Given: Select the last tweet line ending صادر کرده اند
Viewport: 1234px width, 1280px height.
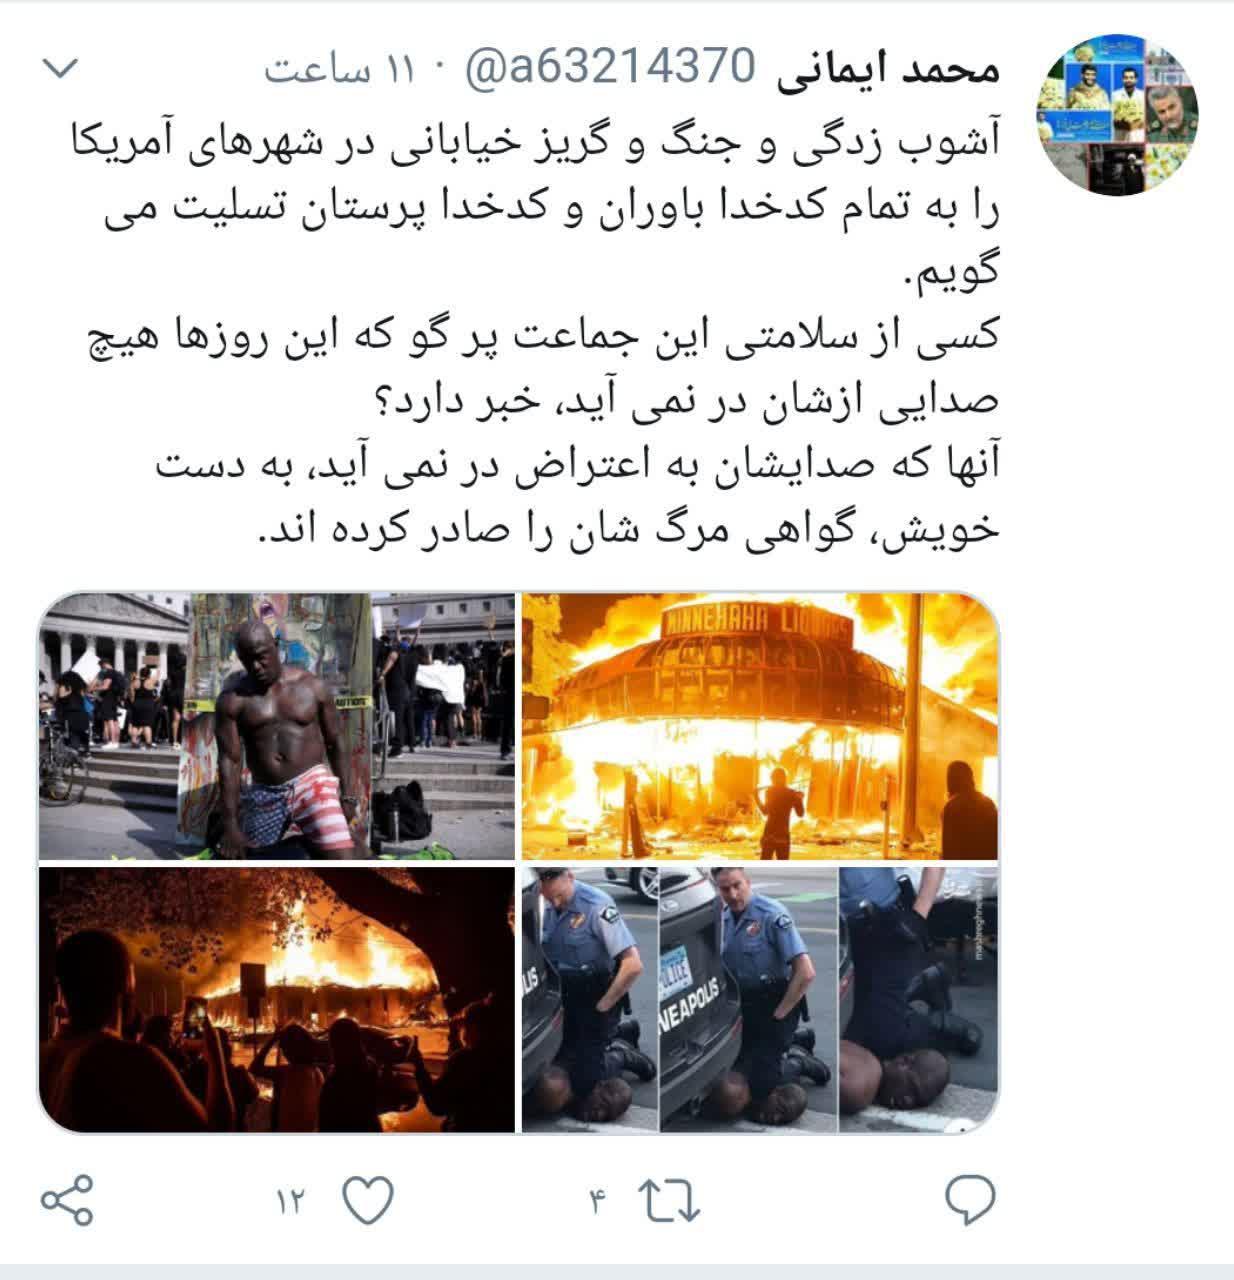Looking at the screenshot, I should 628,528.
